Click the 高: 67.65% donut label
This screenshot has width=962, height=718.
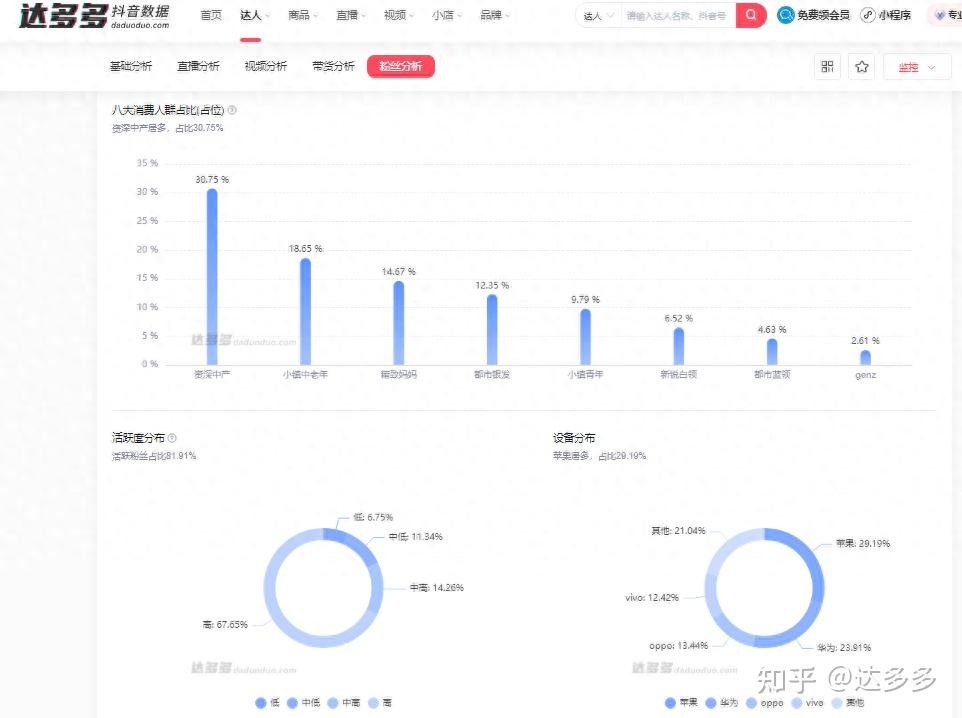click(225, 625)
